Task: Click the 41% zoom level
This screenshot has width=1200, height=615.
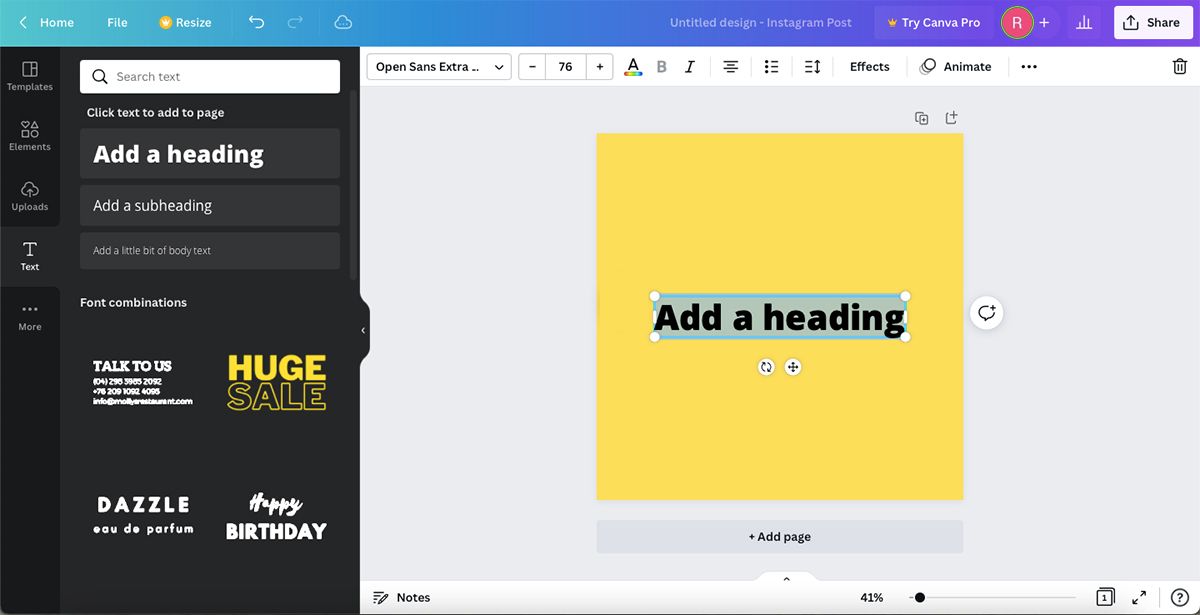Action: pos(872,597)
